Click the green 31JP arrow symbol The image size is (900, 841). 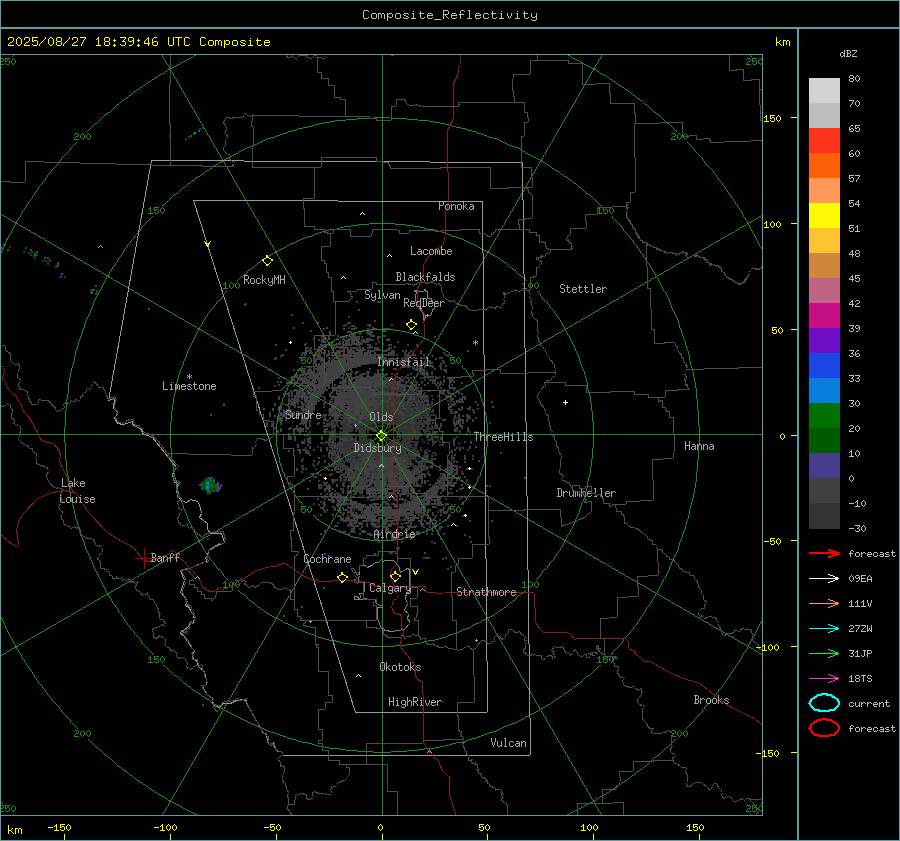point(824,653)
